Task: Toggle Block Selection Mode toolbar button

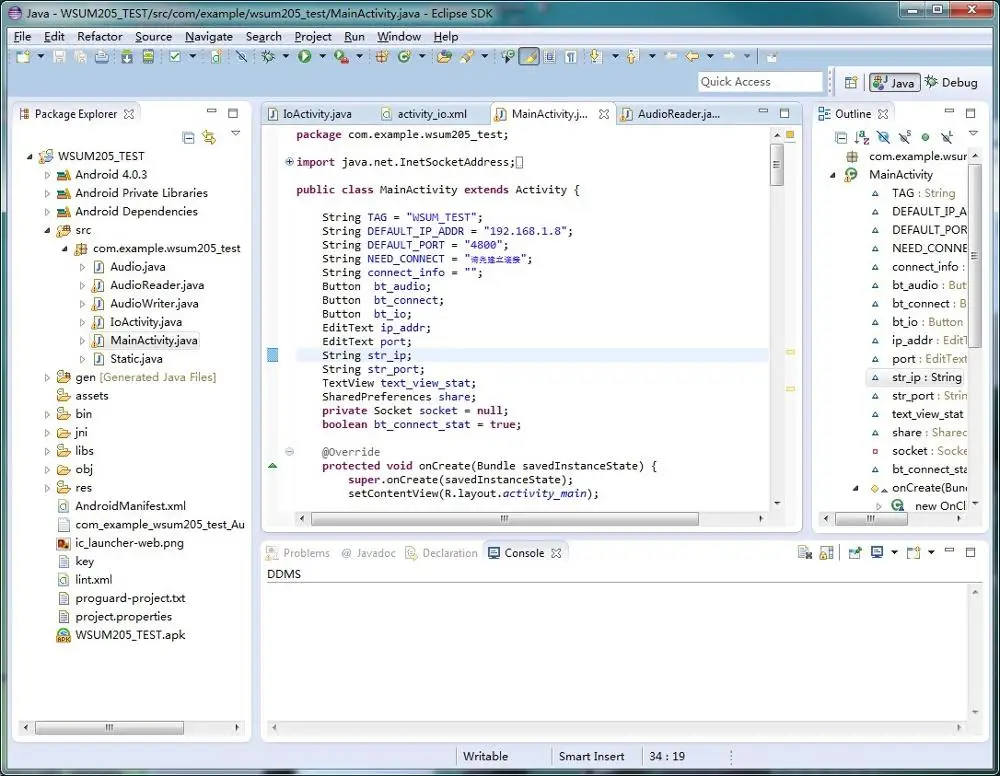Action: point(550,57)
